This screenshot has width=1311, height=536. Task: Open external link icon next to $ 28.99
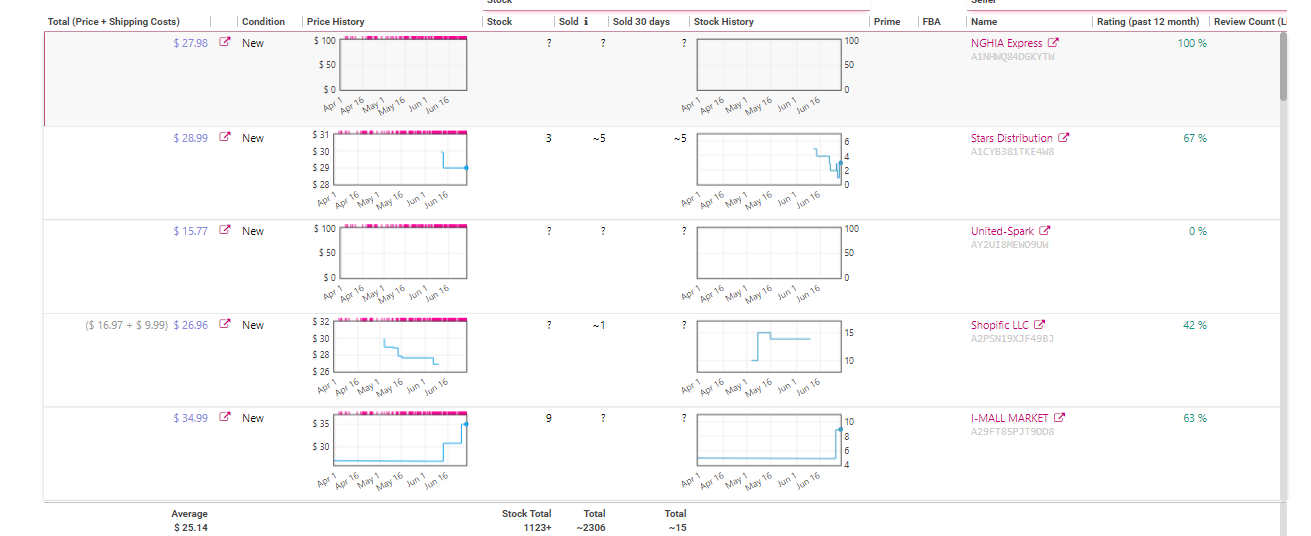[x=225, y=138]
